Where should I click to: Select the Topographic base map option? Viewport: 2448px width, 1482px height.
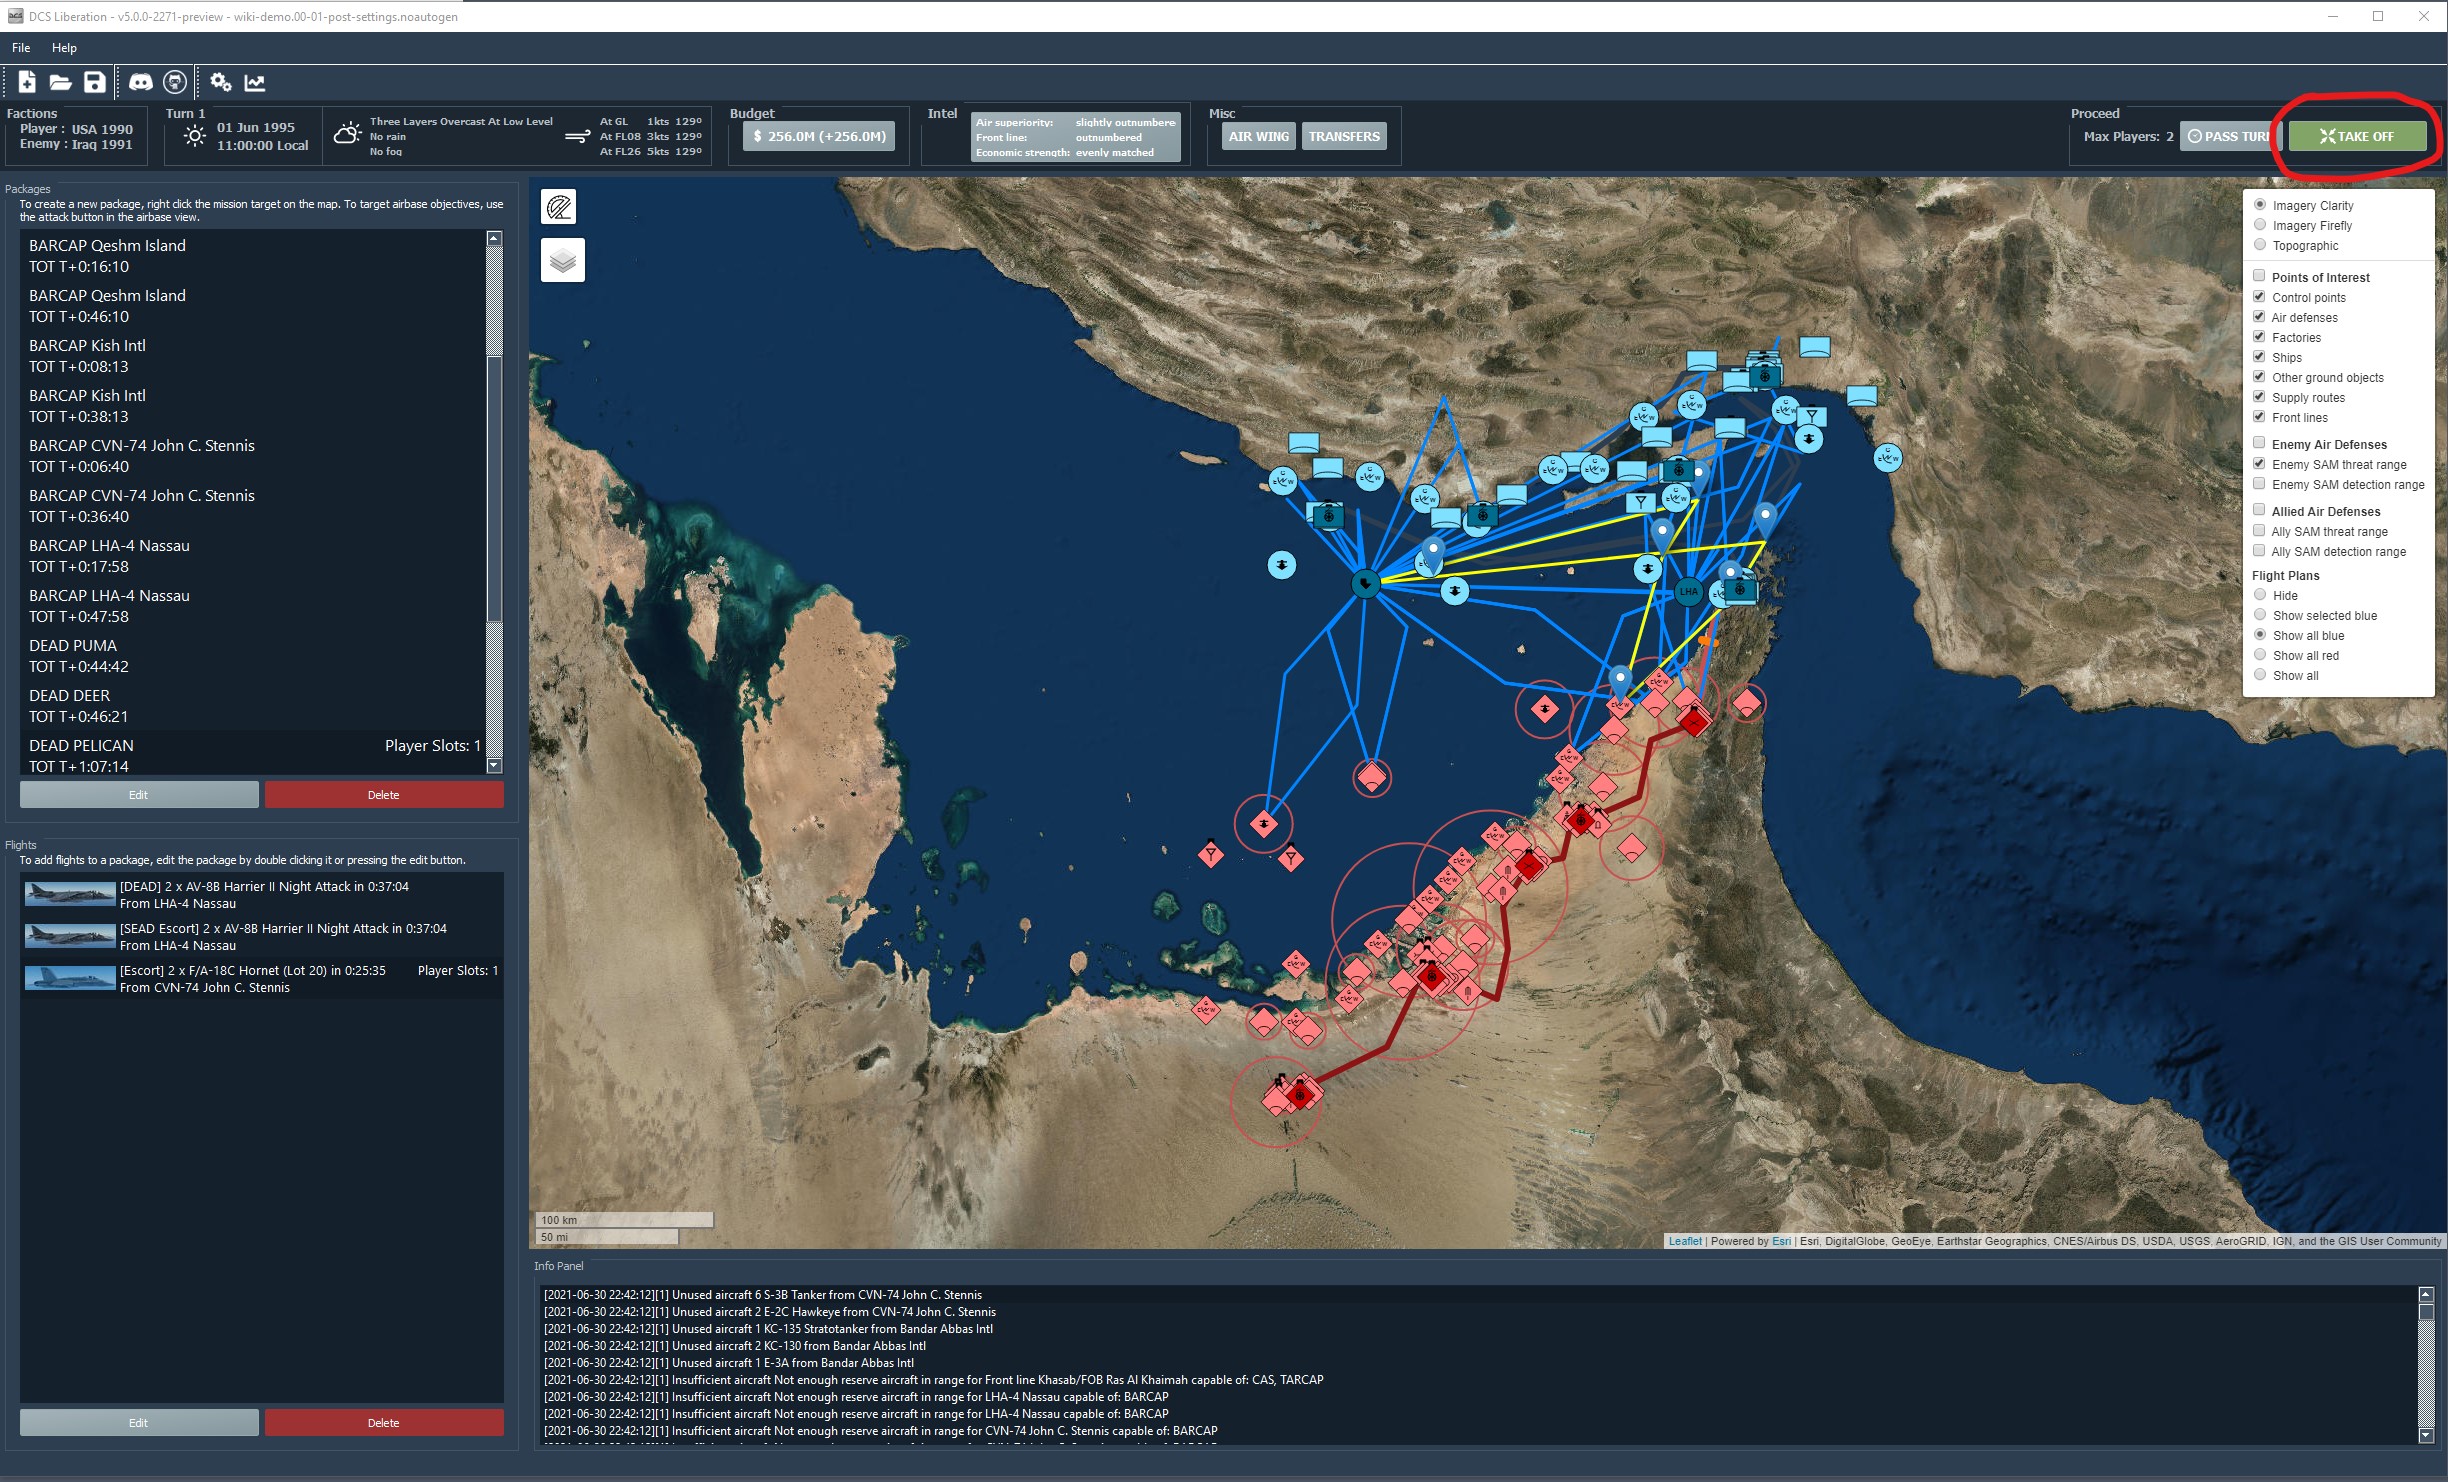click(2260, 245)
